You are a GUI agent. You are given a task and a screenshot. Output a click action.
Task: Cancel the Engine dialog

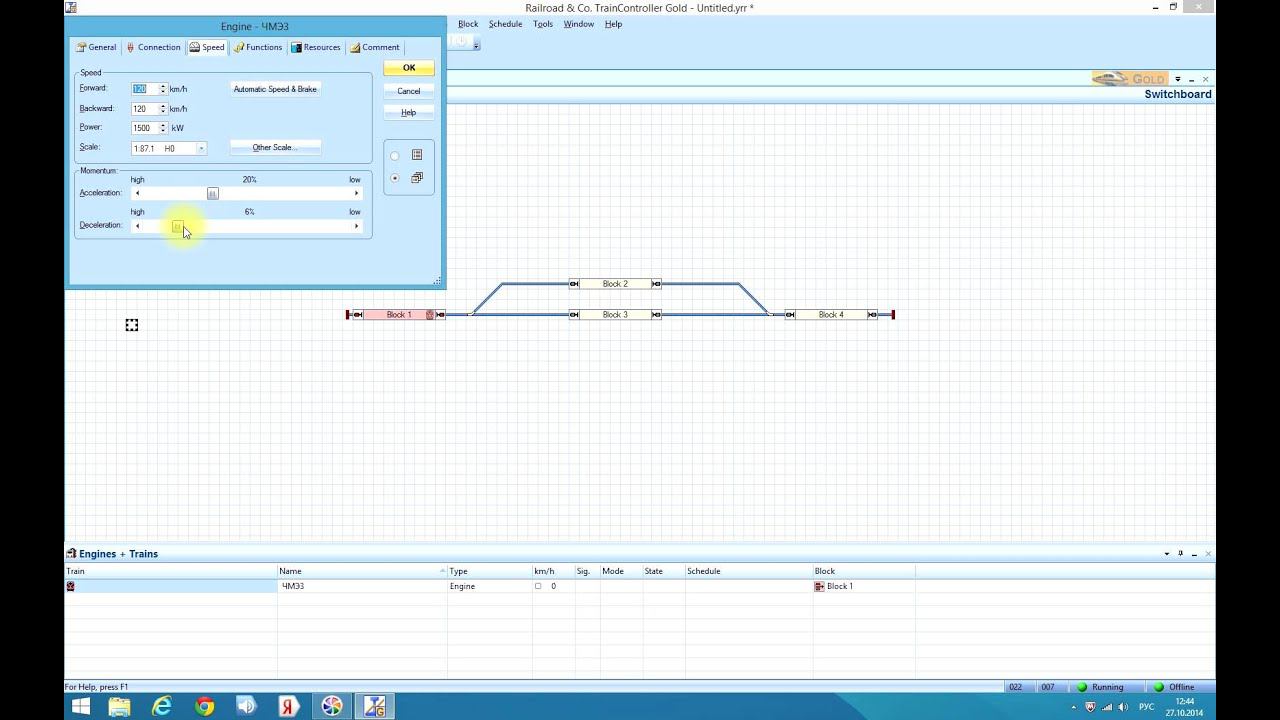coord(409,91)
